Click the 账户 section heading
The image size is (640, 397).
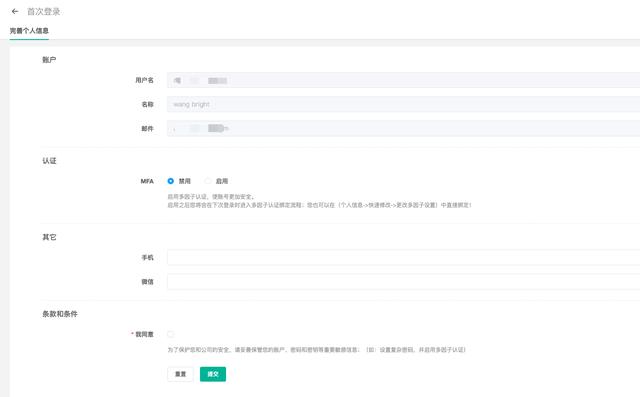point(49,60)
